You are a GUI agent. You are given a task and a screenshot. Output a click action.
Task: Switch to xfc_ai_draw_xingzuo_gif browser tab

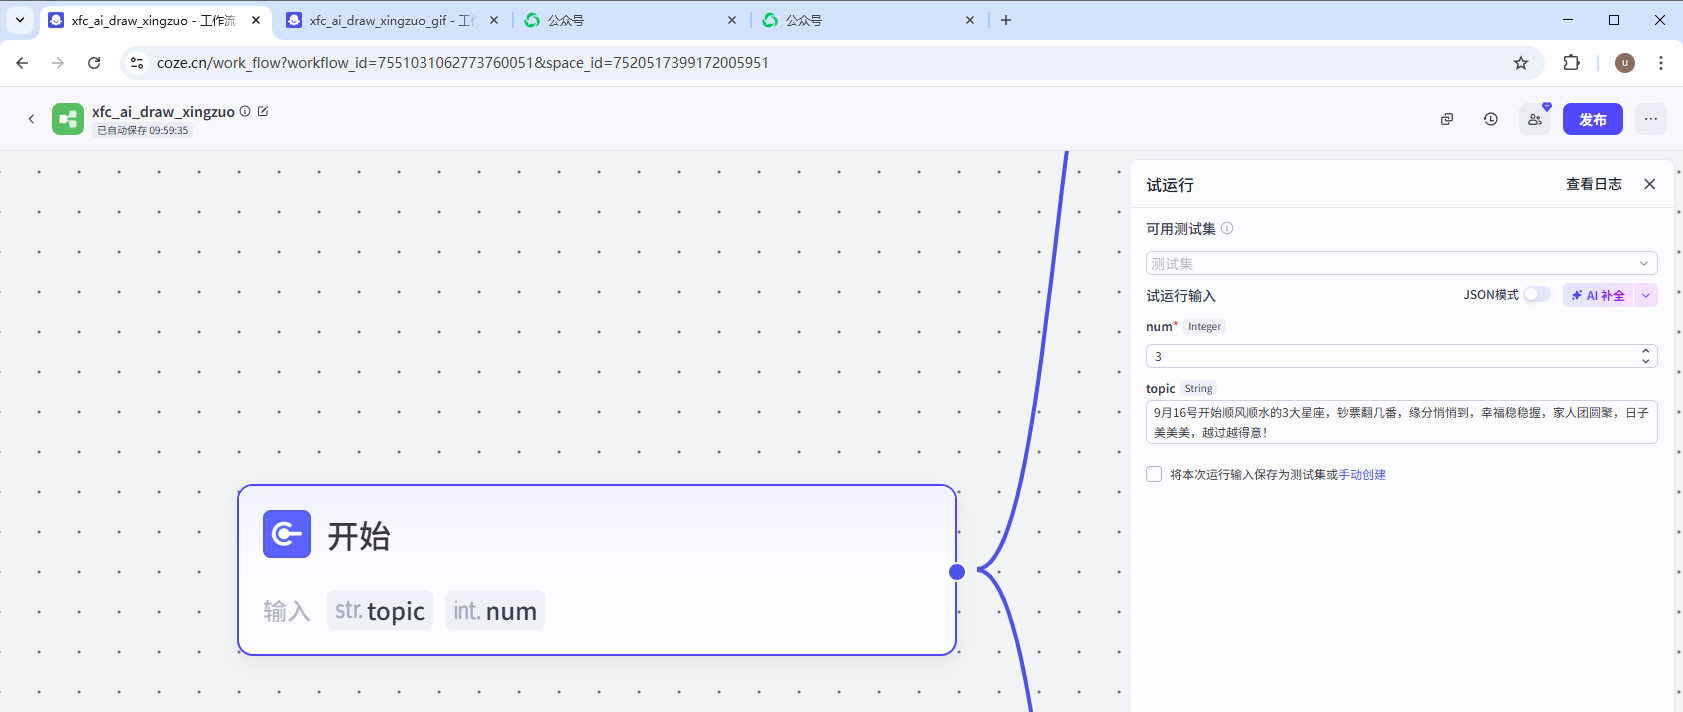pyautogui.click(x=390, y=20)
